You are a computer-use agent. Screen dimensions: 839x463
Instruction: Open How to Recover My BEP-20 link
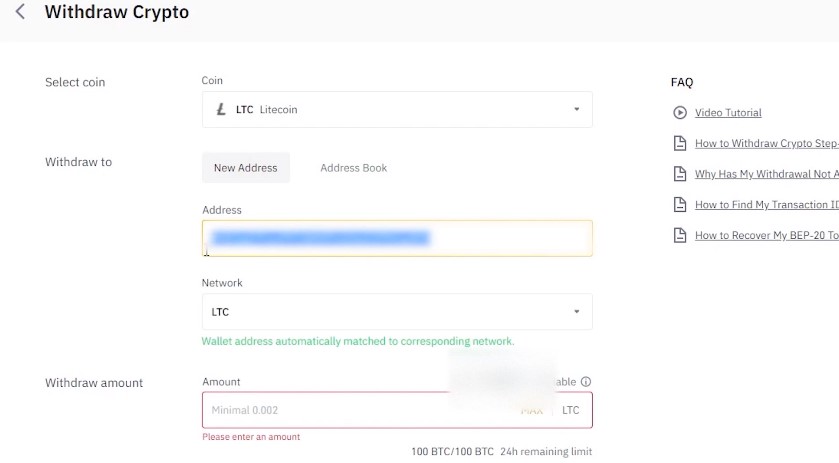[x=766, y=235]
